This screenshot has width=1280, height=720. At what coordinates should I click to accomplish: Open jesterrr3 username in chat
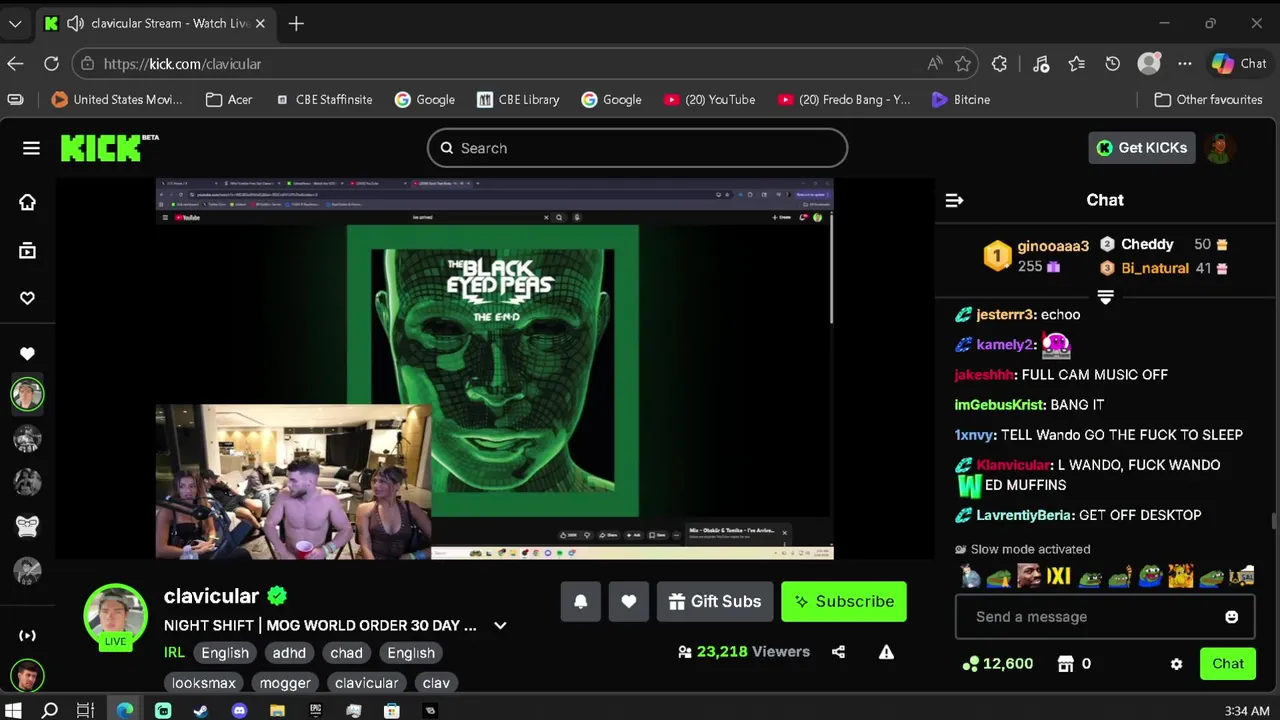(x=1005, y=314)
